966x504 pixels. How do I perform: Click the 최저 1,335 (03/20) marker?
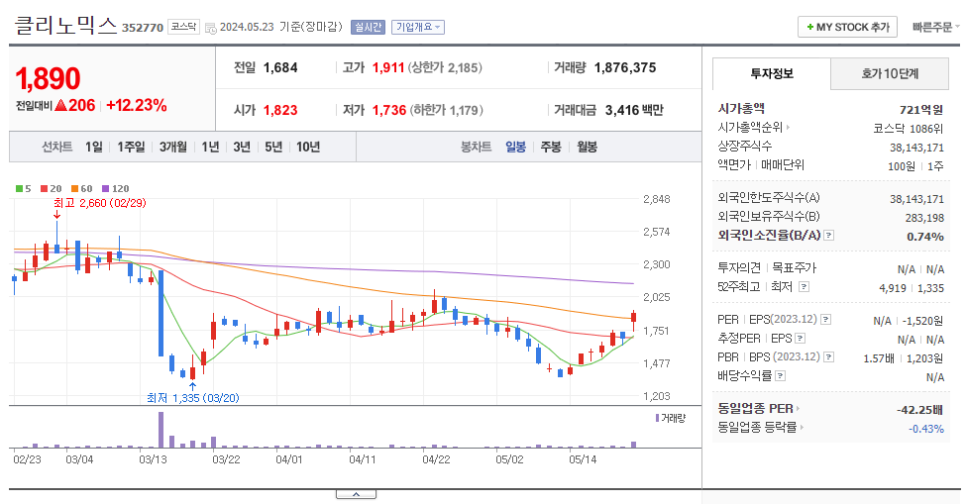pos(193,398)
